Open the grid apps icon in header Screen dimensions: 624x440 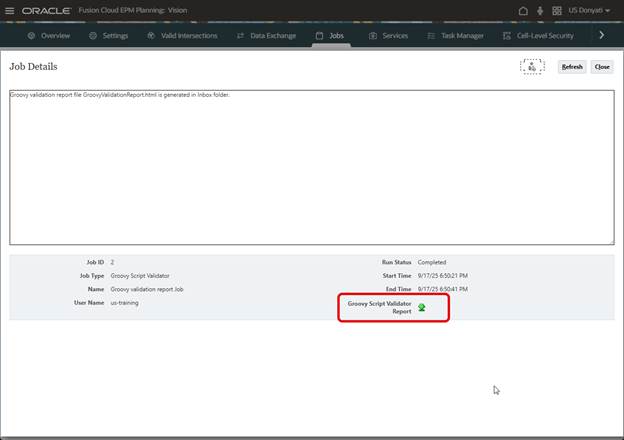coord(557,10)
